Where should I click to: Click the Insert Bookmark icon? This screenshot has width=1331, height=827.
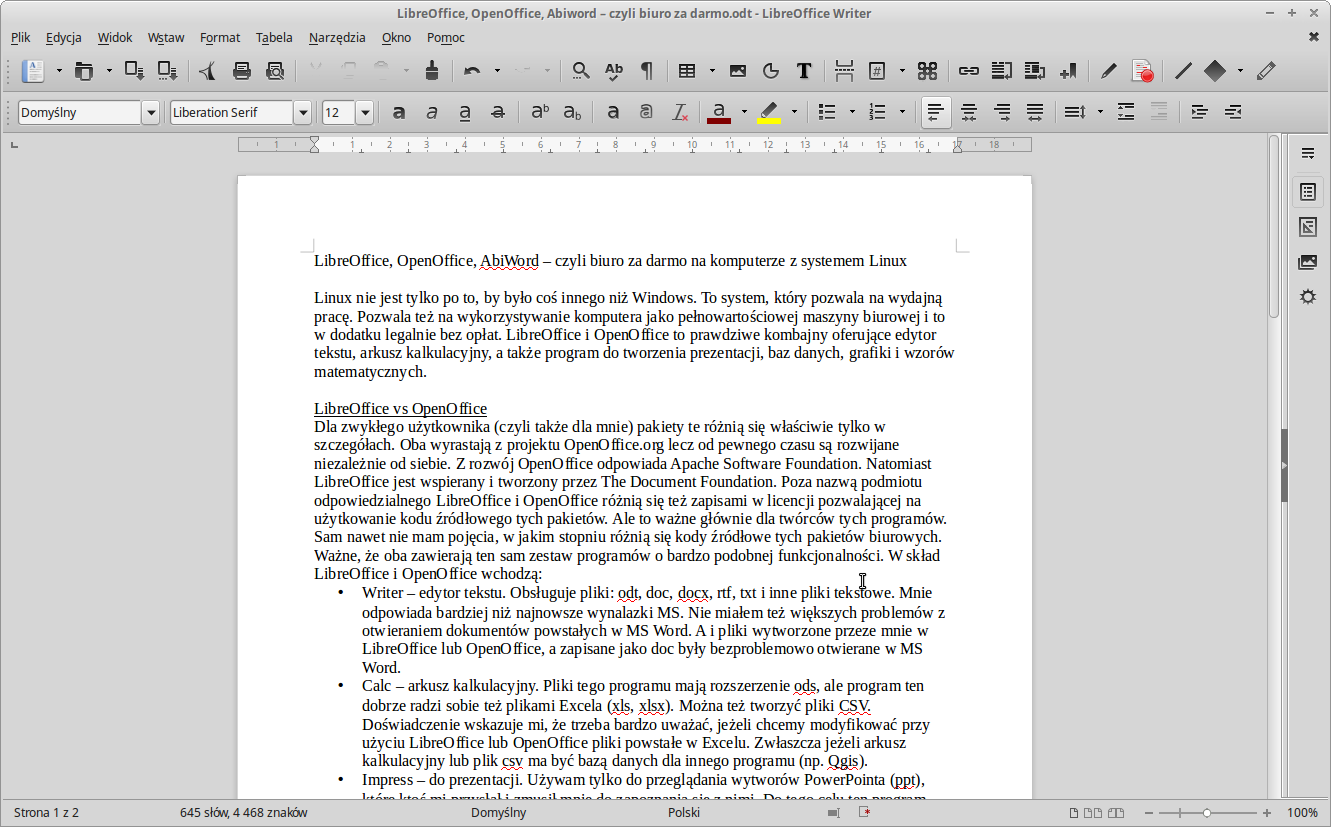(1068, 71)
